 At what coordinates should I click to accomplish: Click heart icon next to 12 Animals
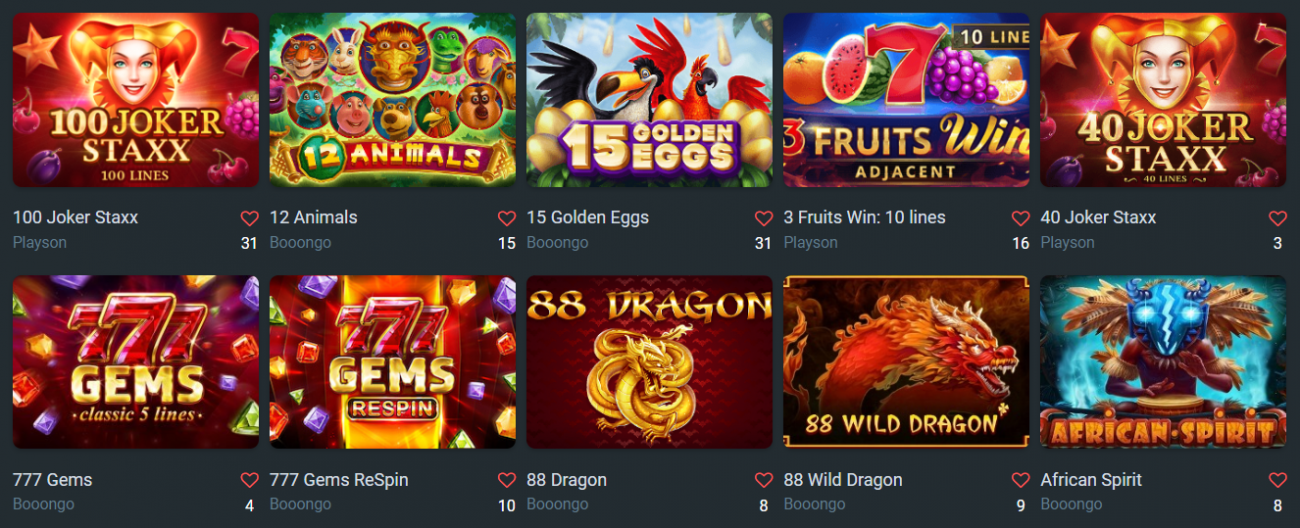coord(506,218)
